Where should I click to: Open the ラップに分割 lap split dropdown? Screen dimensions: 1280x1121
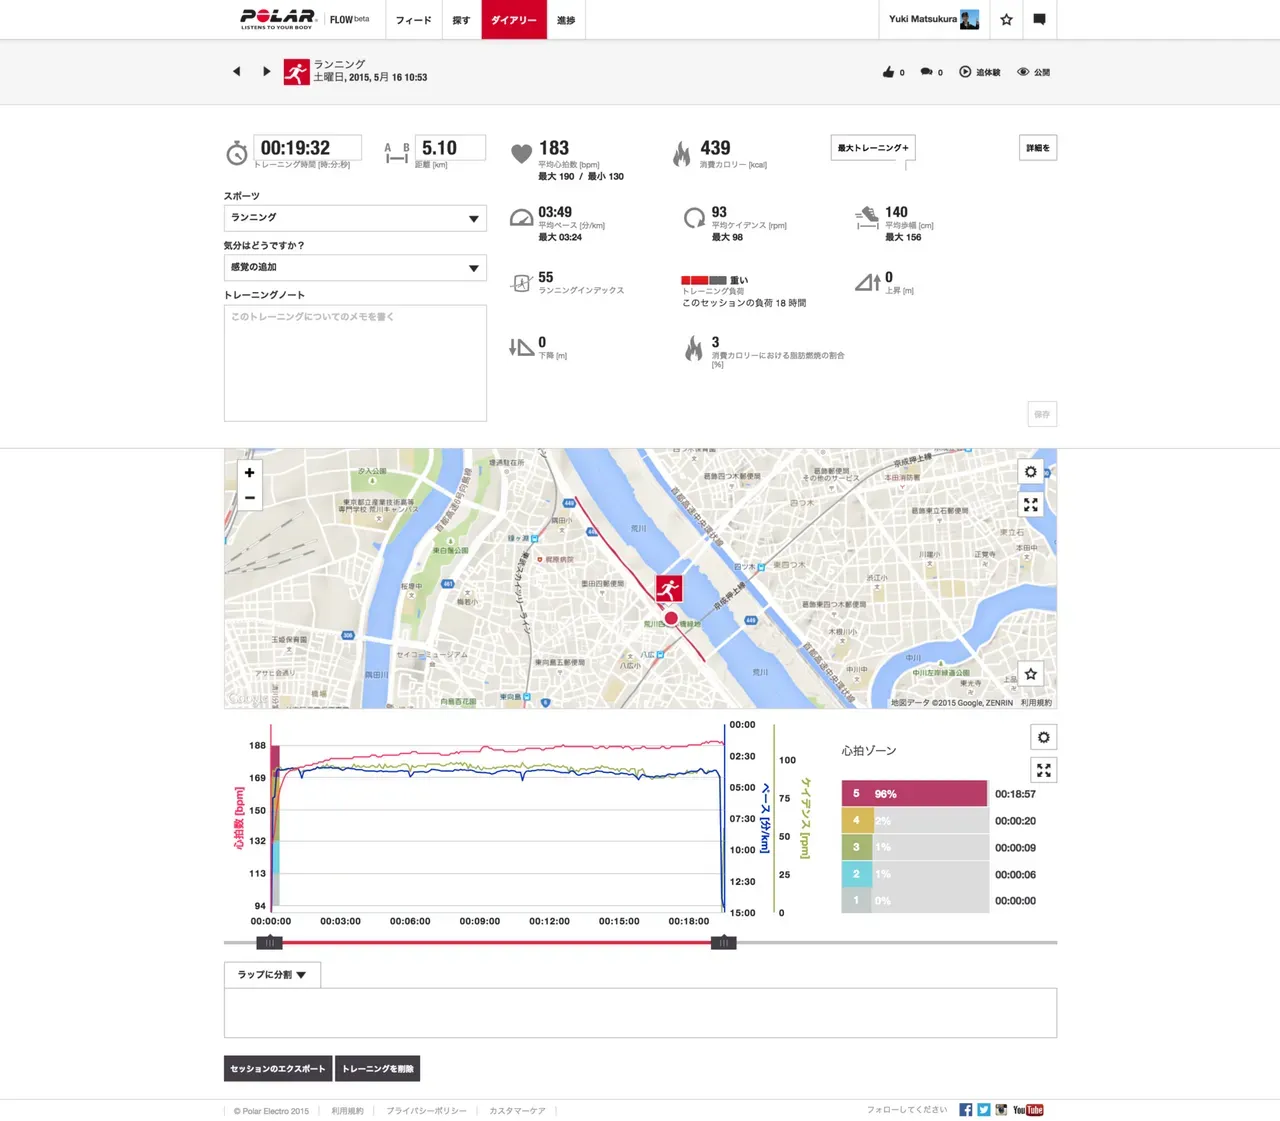pyautogui.click(x=270, y=974)
